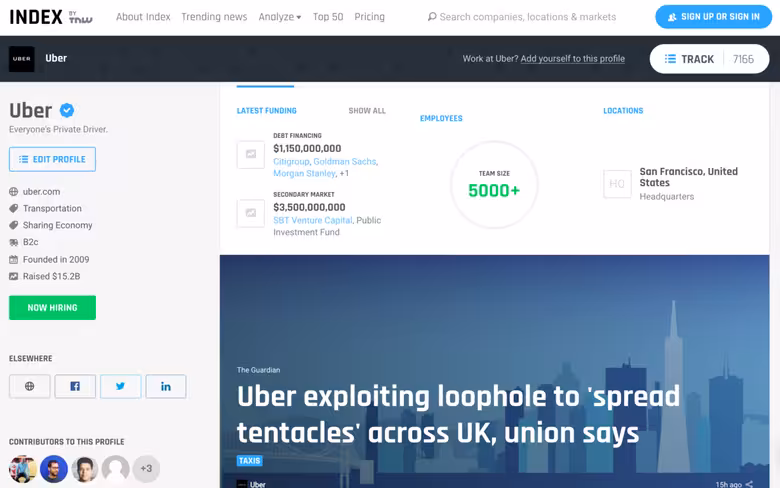Click the TAXIS article tag
Screen dimensions: 780x488
[249, 461]
